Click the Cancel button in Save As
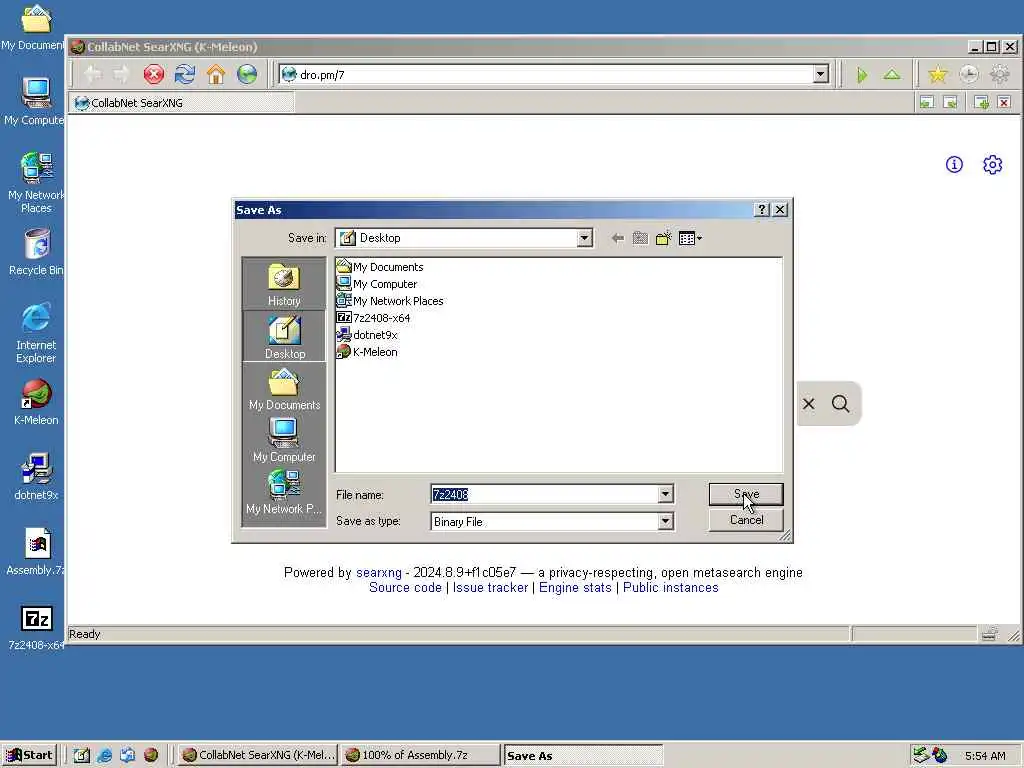Viewport: 1024px width, 768px height. (746, 520)
